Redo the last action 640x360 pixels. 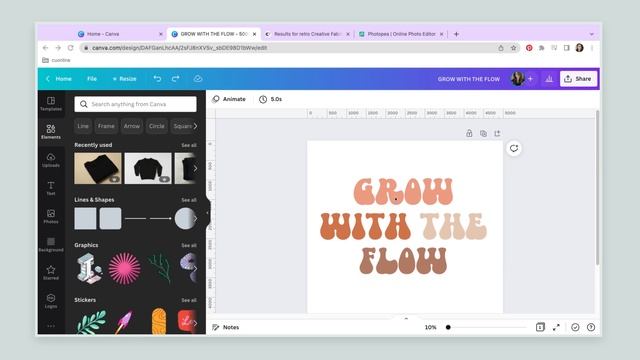coord(176,79)
